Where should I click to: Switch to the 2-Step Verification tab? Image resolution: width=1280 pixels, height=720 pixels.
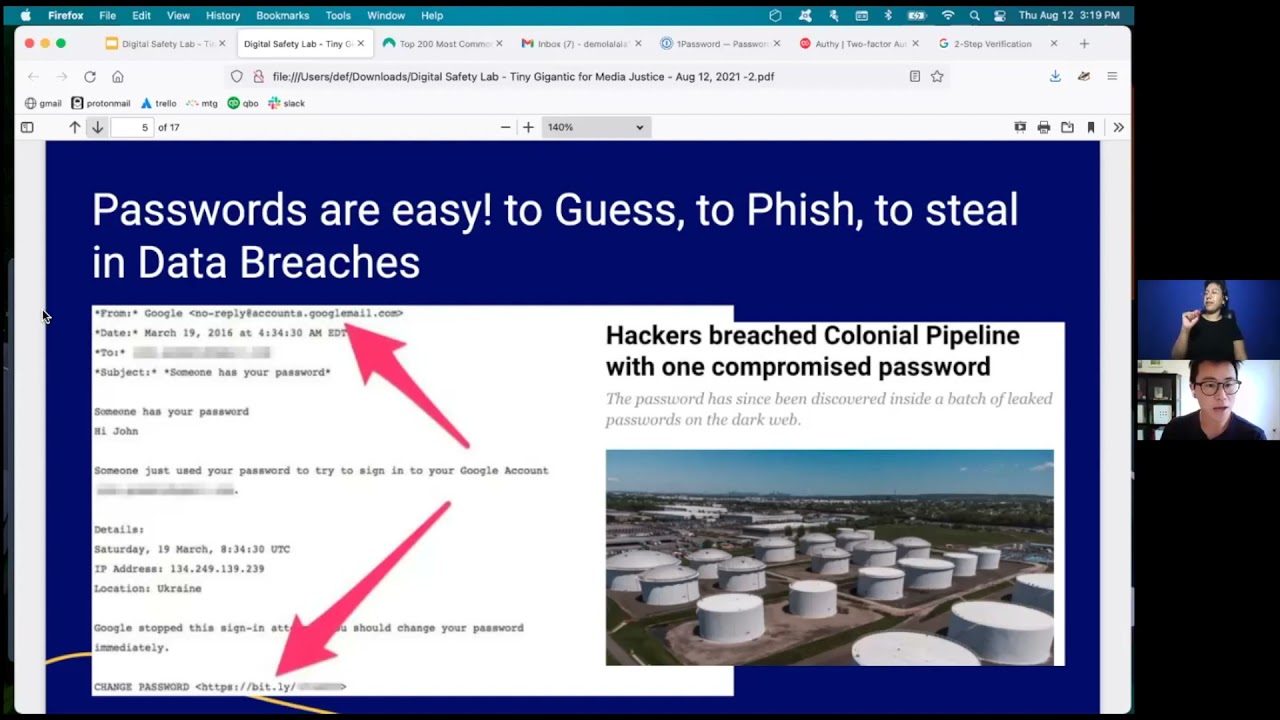pyautogui.click(x=992, y=44)
